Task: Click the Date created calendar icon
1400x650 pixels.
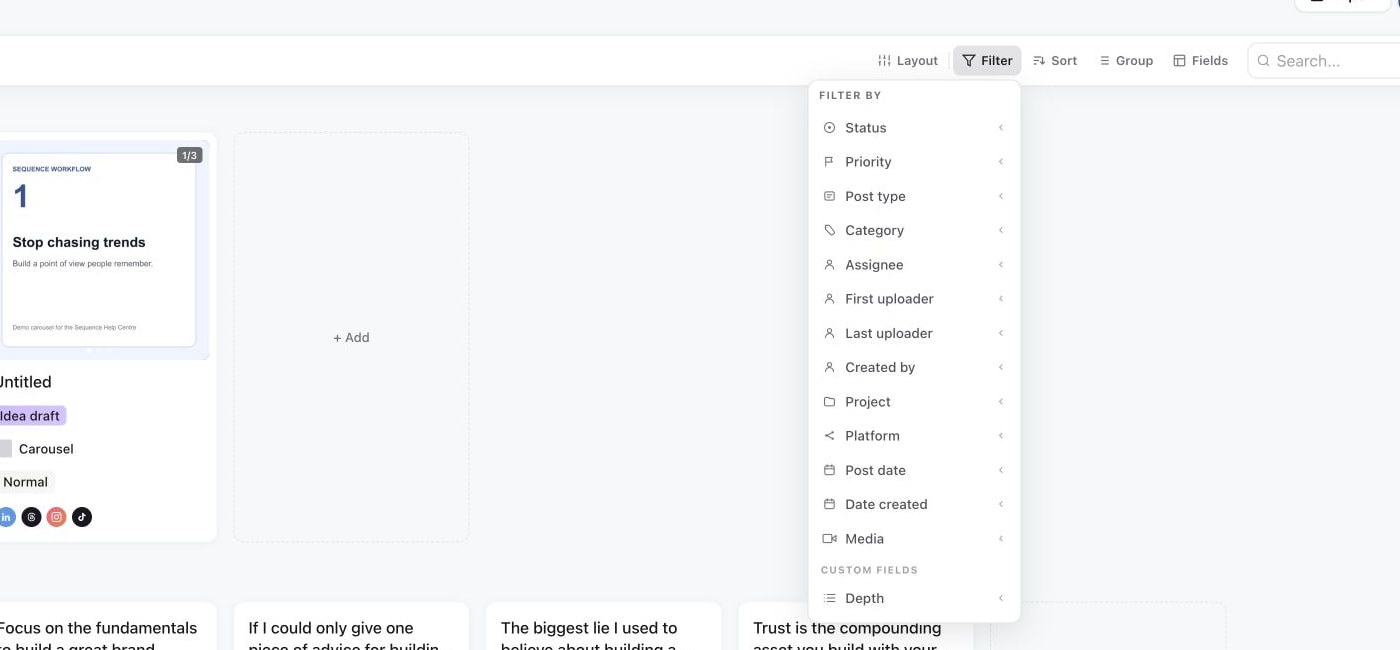Action: point(829,504)
